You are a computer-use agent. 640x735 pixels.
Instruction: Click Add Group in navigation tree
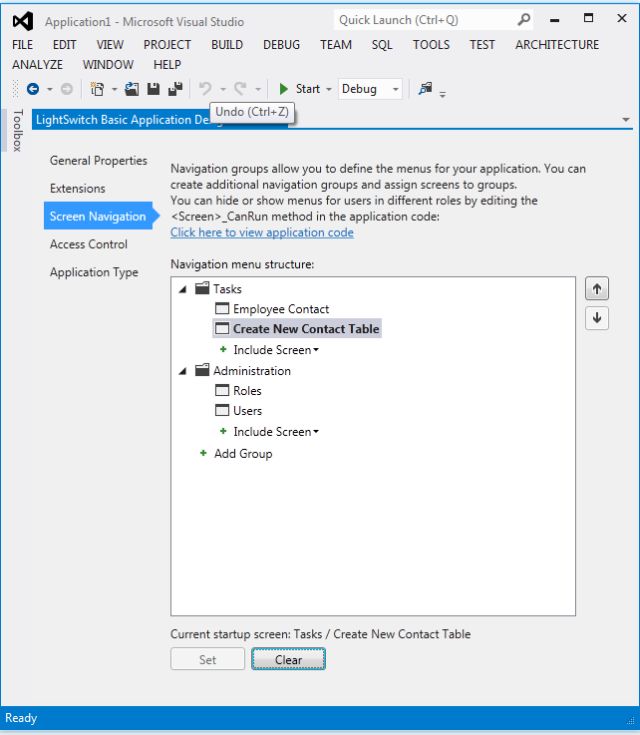tap(243, 453)
